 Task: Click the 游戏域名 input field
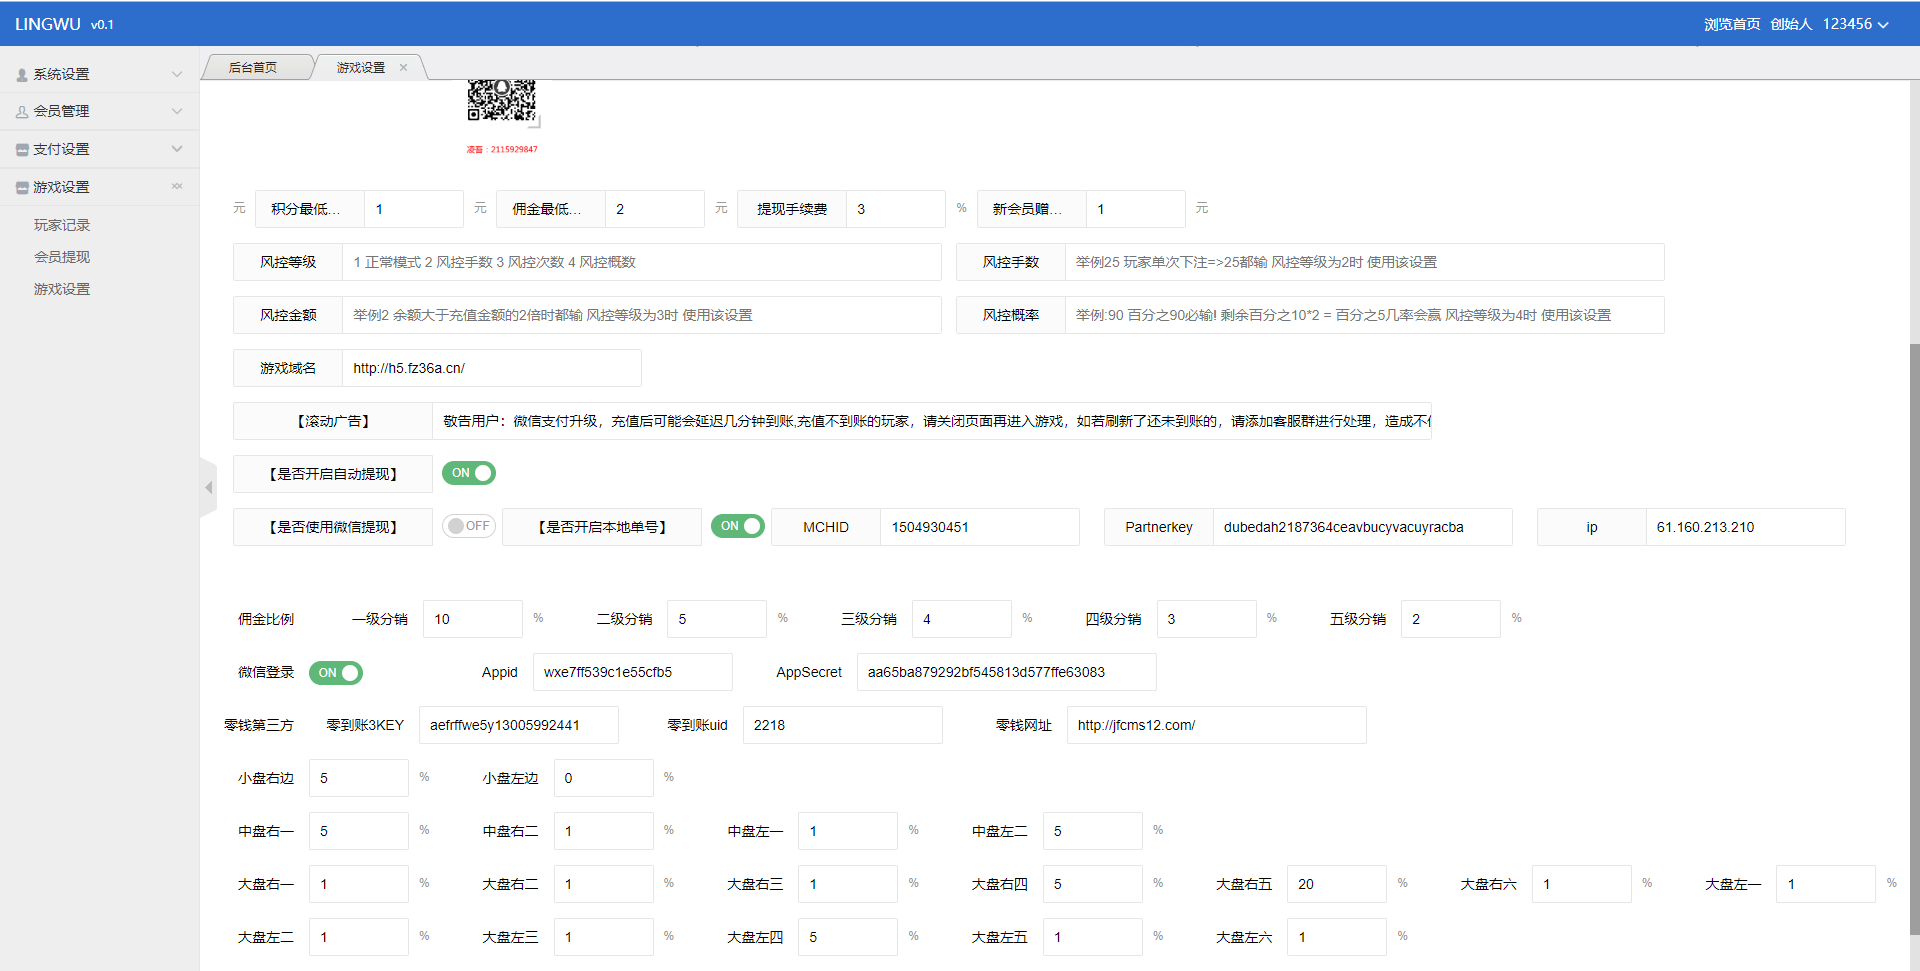click(x=491, y=368)
